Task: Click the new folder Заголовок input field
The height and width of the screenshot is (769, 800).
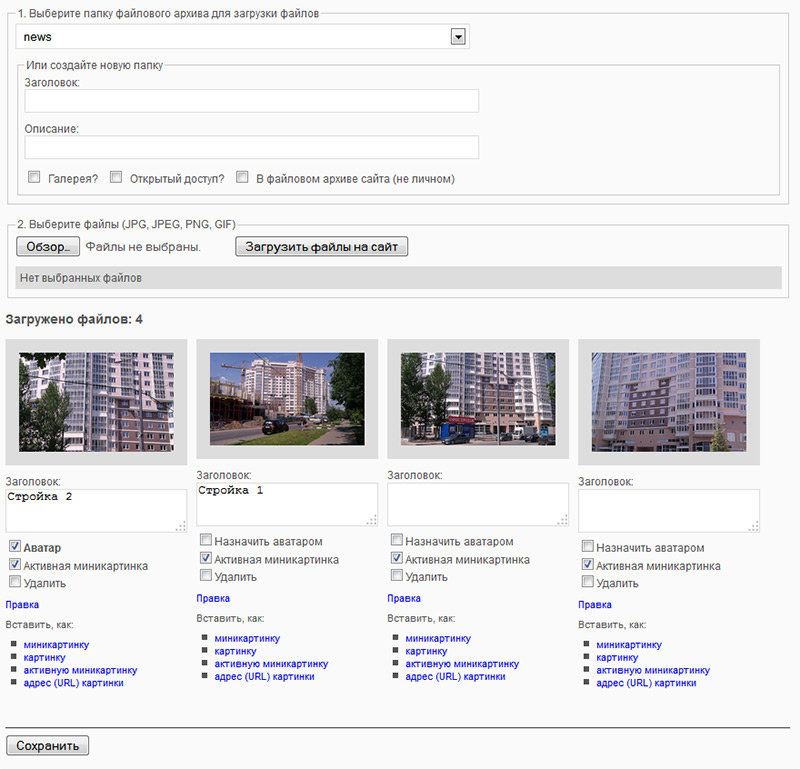Action: [251, 101]
